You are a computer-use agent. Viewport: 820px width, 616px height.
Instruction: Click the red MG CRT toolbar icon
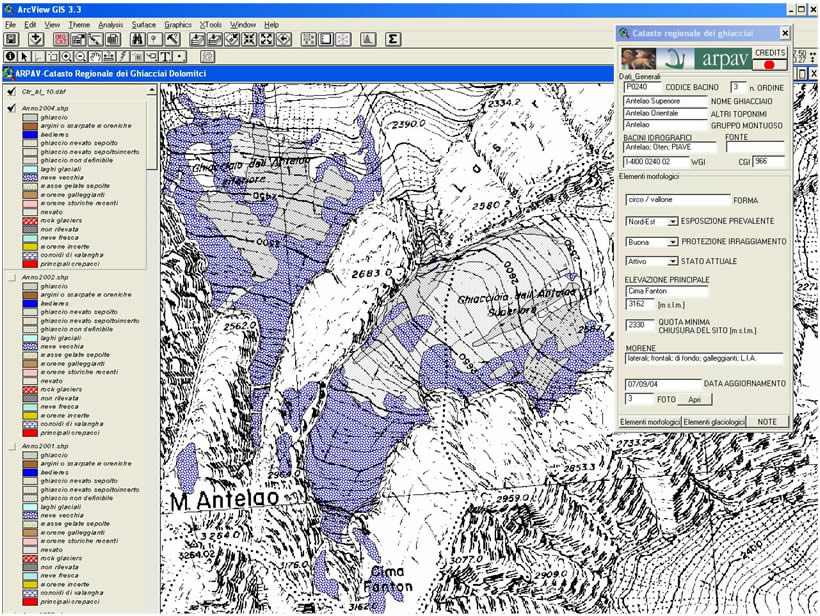click(x=61, y=39)
